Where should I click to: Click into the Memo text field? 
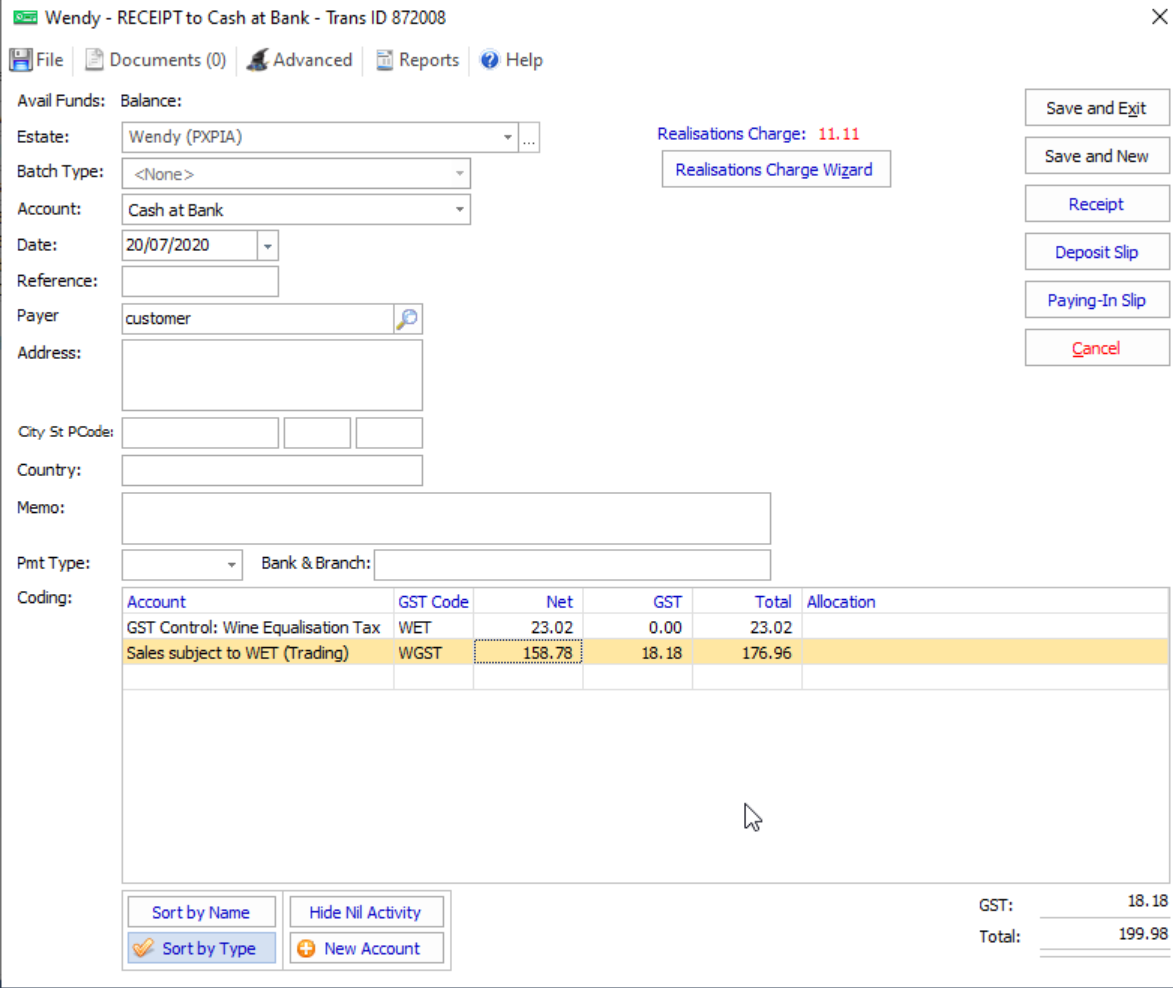point(446,518)
